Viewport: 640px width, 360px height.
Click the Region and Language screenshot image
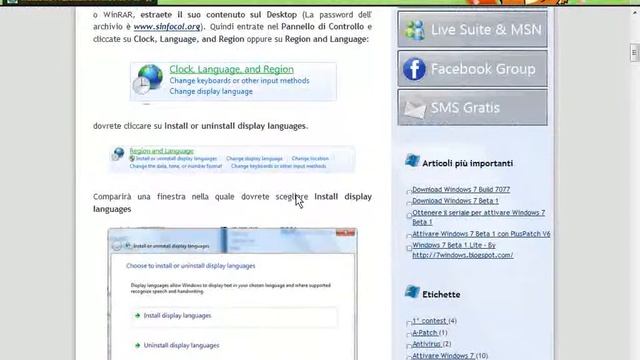click(x=232, y=159)
